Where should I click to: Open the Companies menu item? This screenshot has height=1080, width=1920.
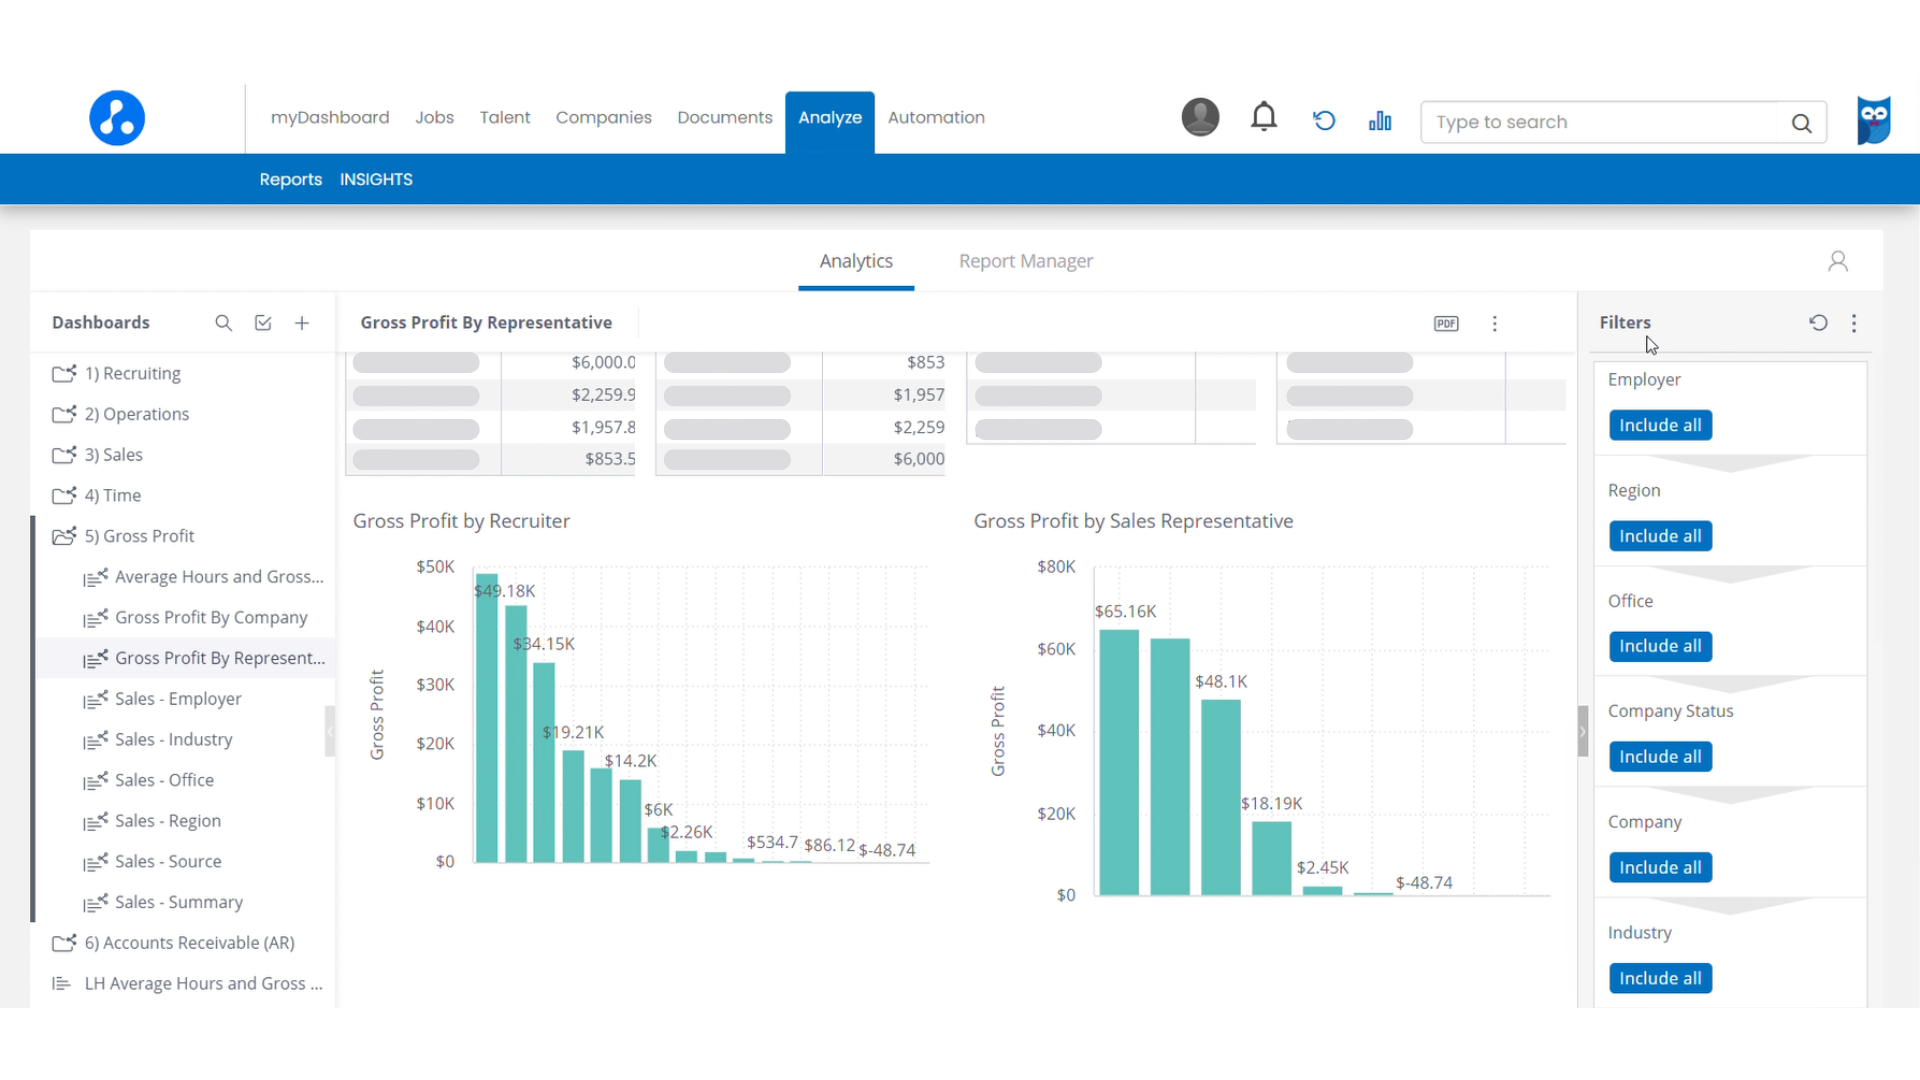coord(603,117)
